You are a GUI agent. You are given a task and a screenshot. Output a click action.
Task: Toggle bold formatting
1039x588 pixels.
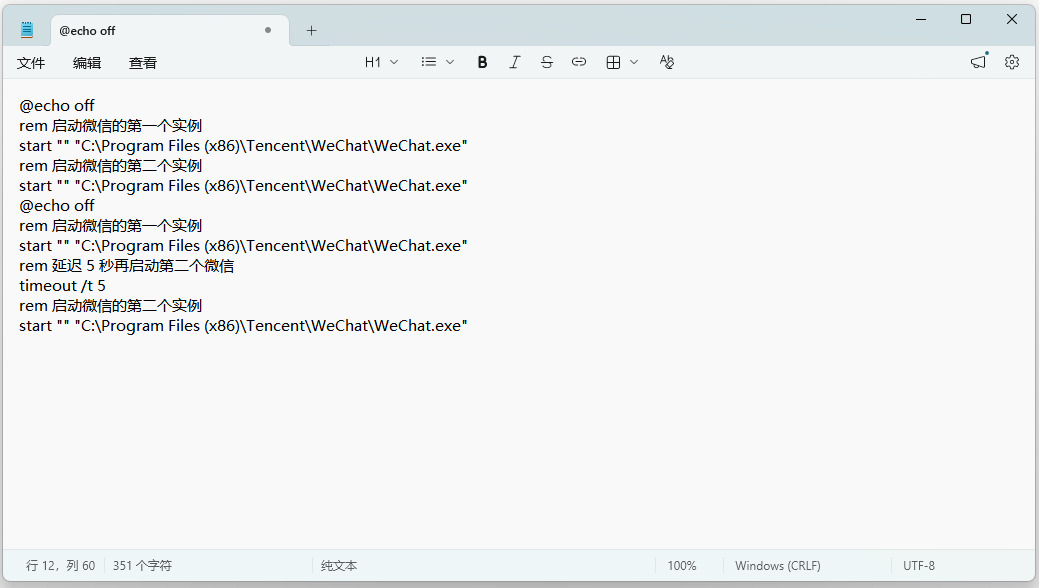coord(482,62)
